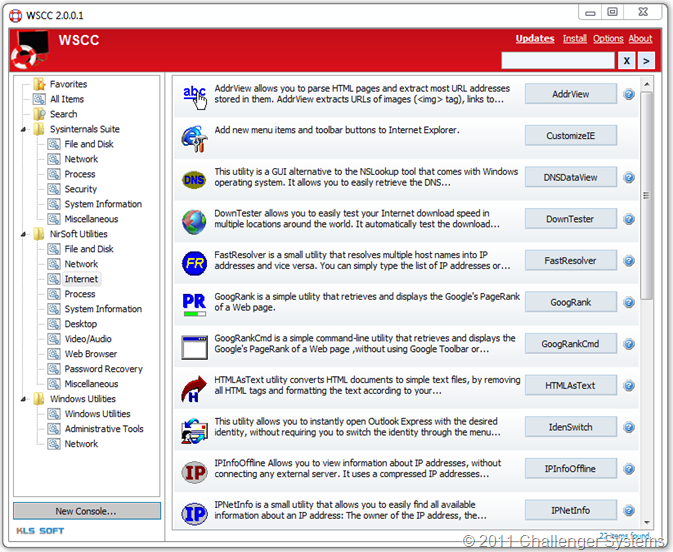Select All Items in the tree

point(67,99)
